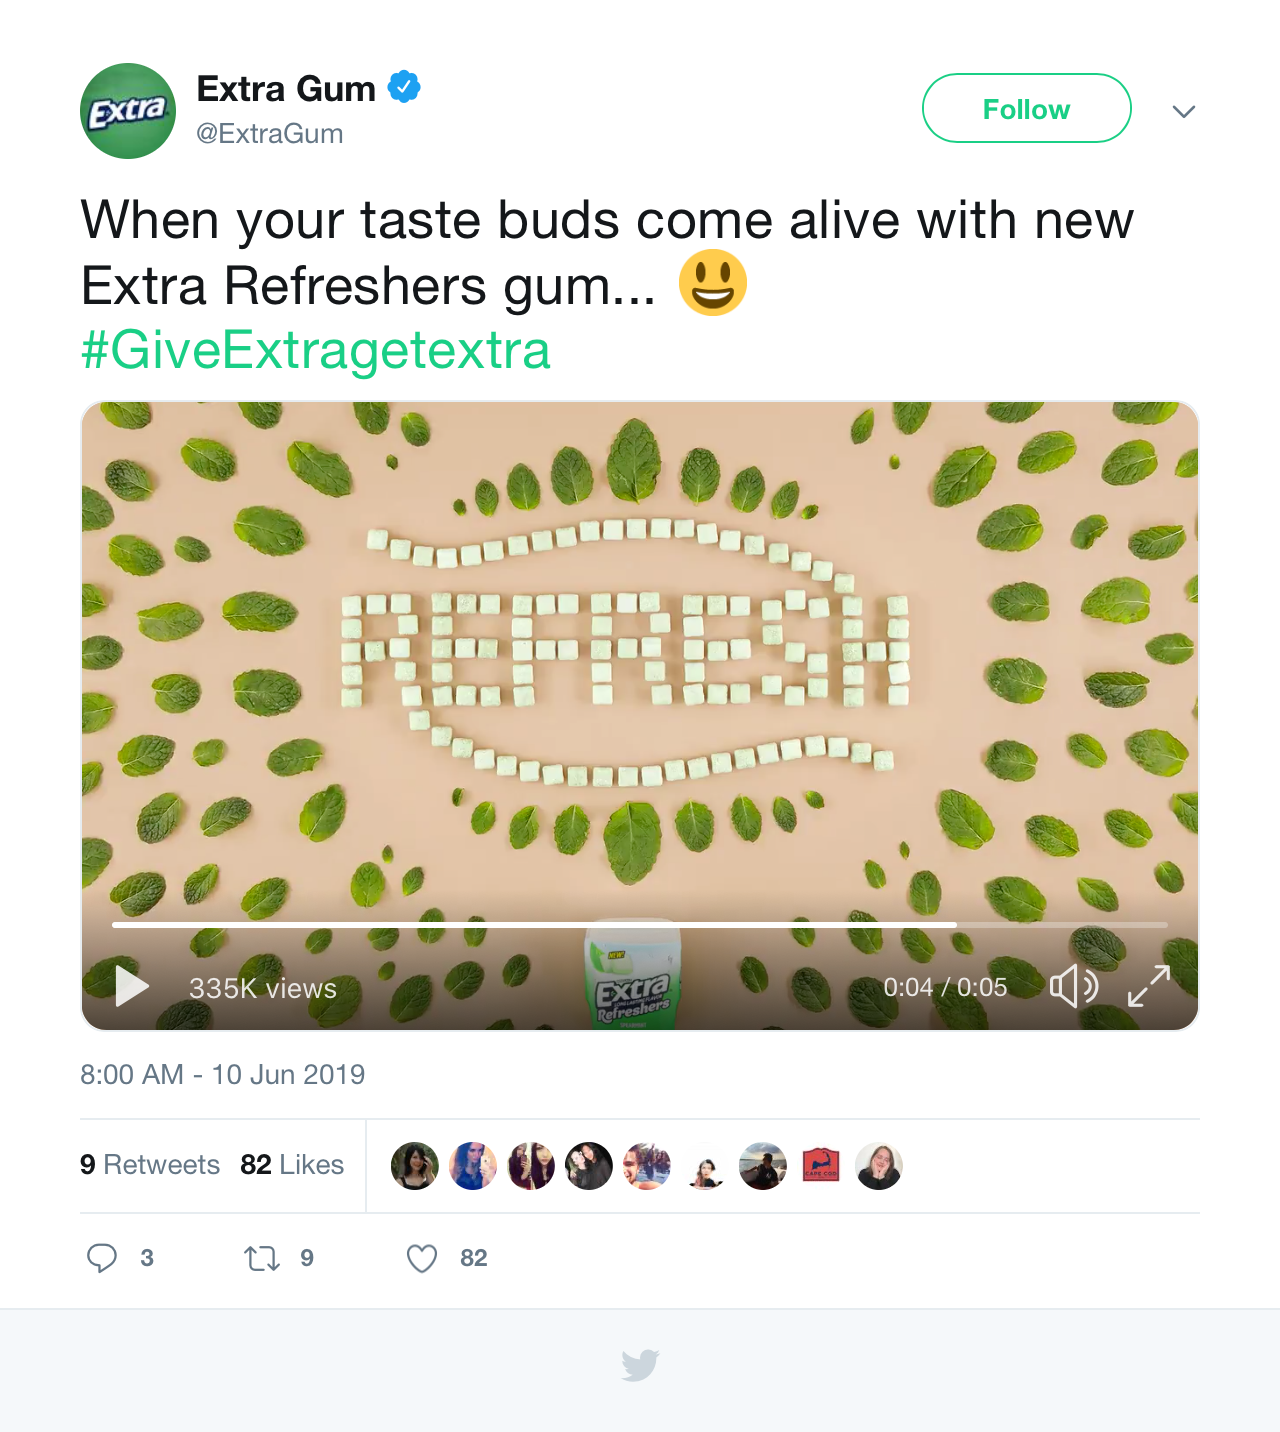This screenshot has height=1432, width=1280.
Task: Click the blue verified badge
Action: pyautogui.click(x=404, y=88)
